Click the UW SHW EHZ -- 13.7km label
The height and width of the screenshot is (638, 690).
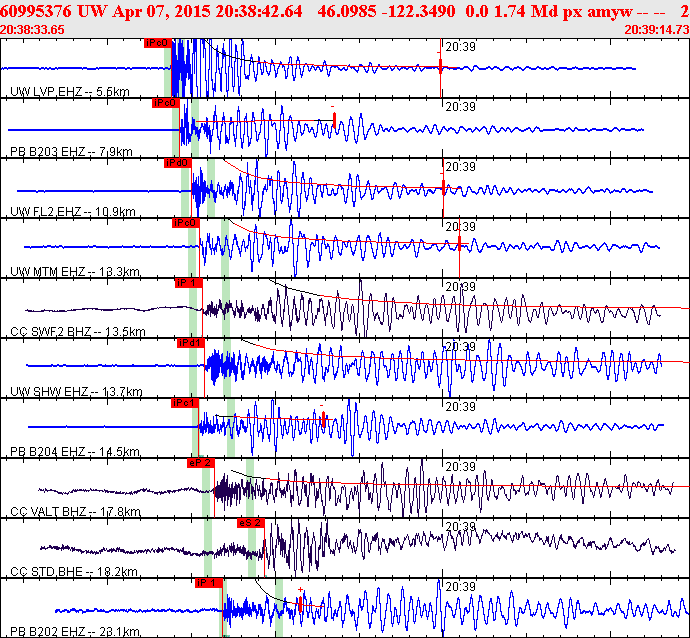76,392
